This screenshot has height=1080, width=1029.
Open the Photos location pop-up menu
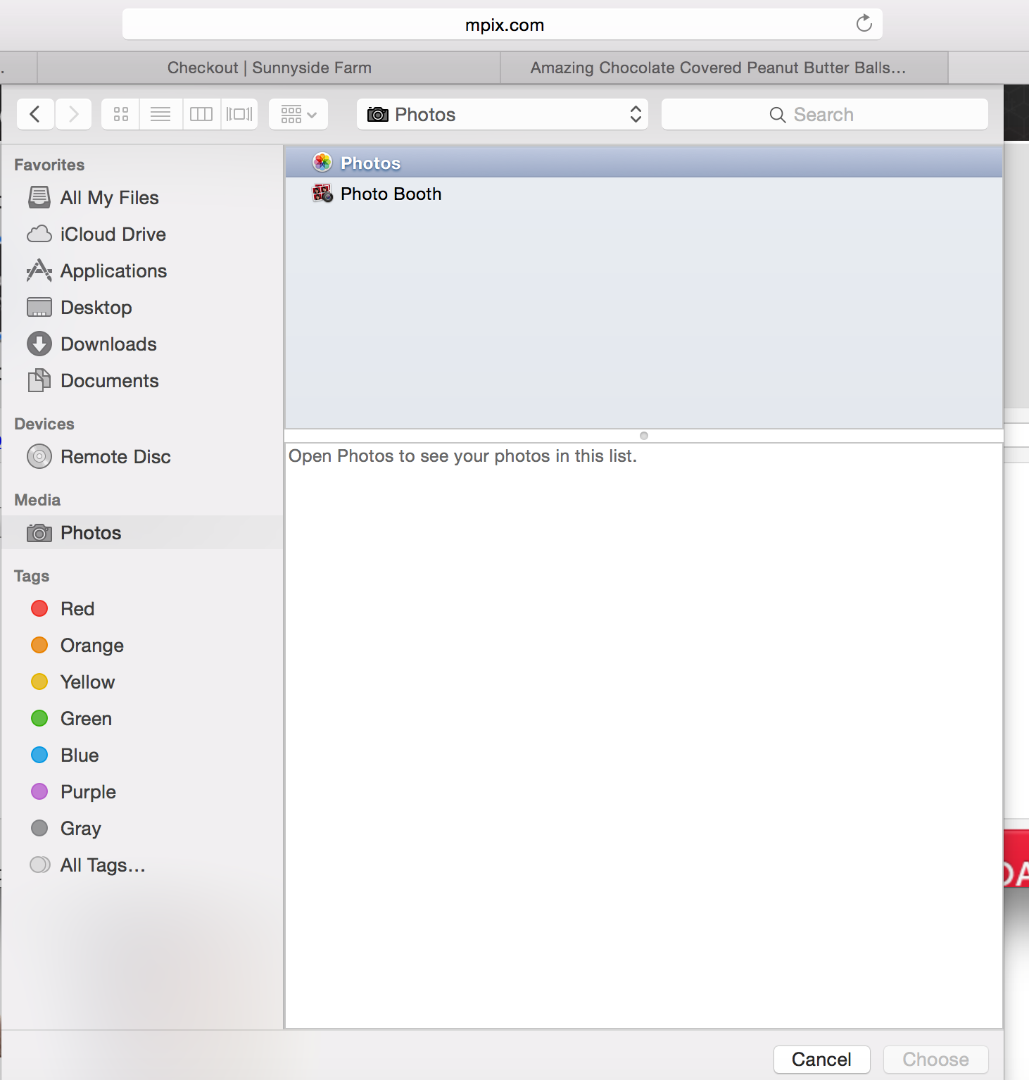[x=503, y=114]
